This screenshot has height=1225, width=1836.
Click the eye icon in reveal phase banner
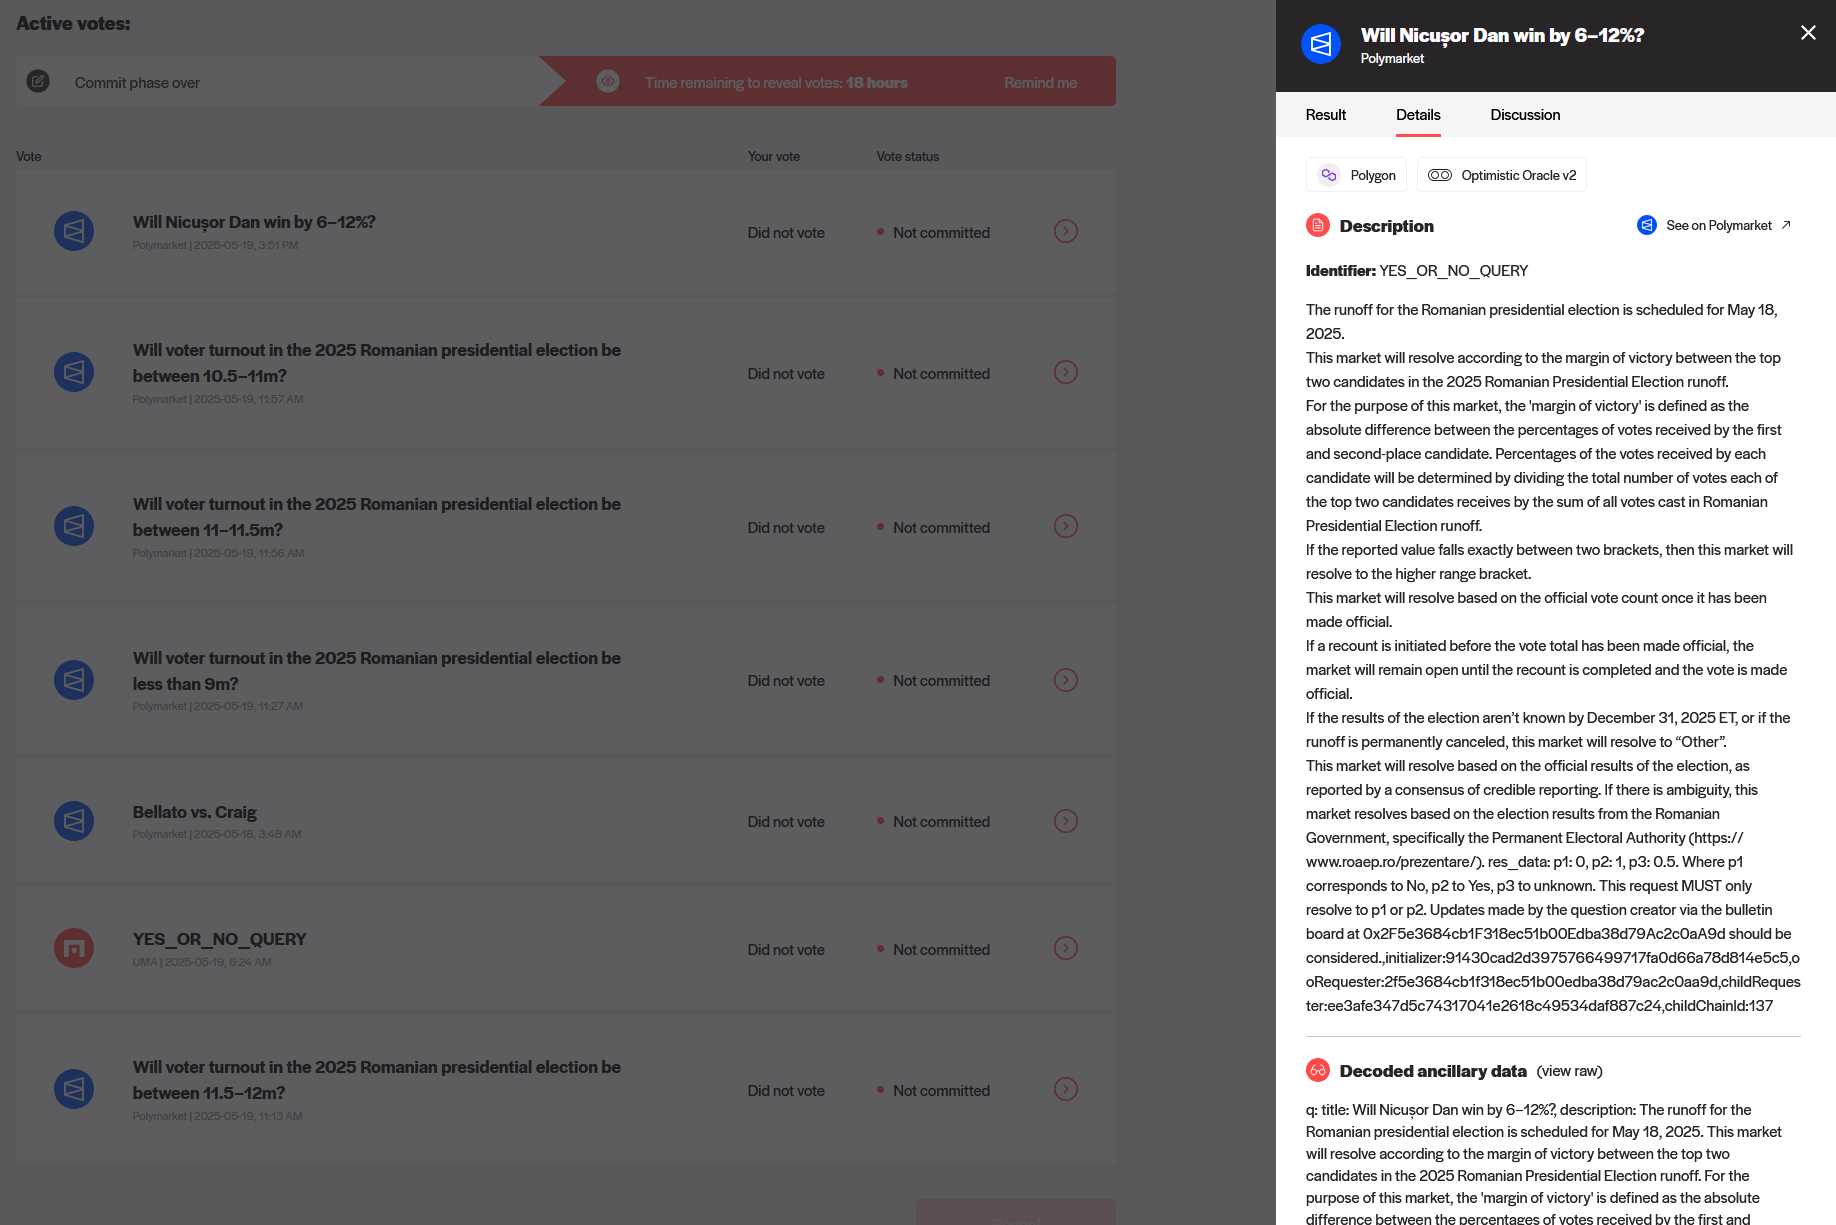coord(608,81)
